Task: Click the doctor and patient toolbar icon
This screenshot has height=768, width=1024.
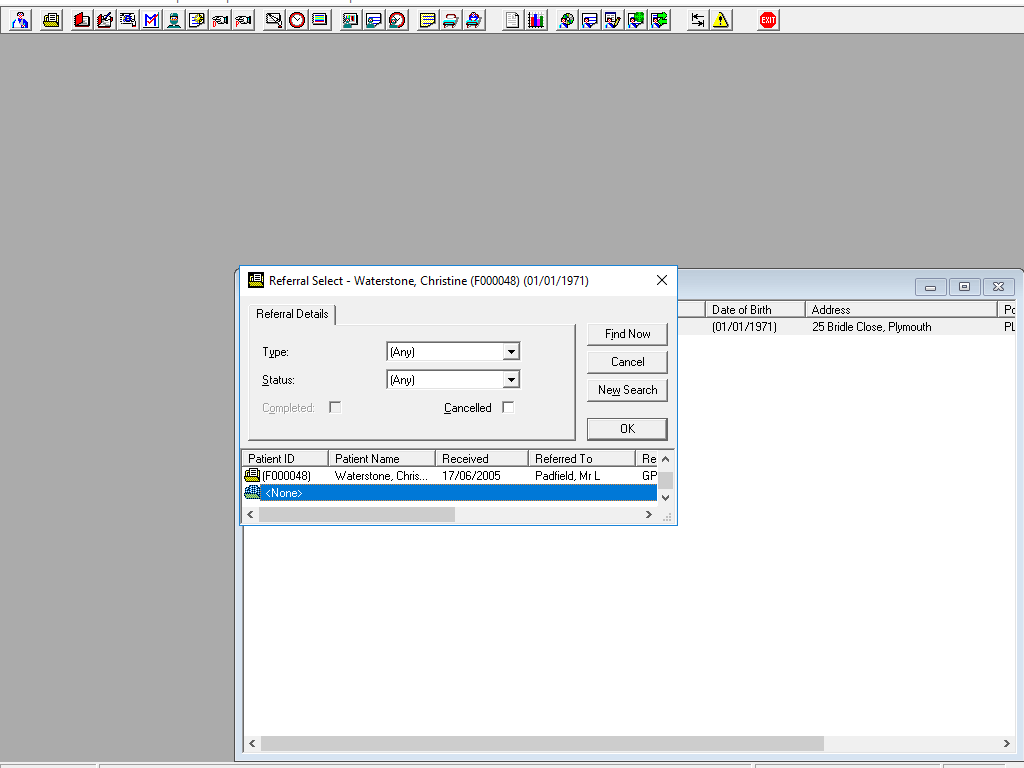Action: [20, 20]
